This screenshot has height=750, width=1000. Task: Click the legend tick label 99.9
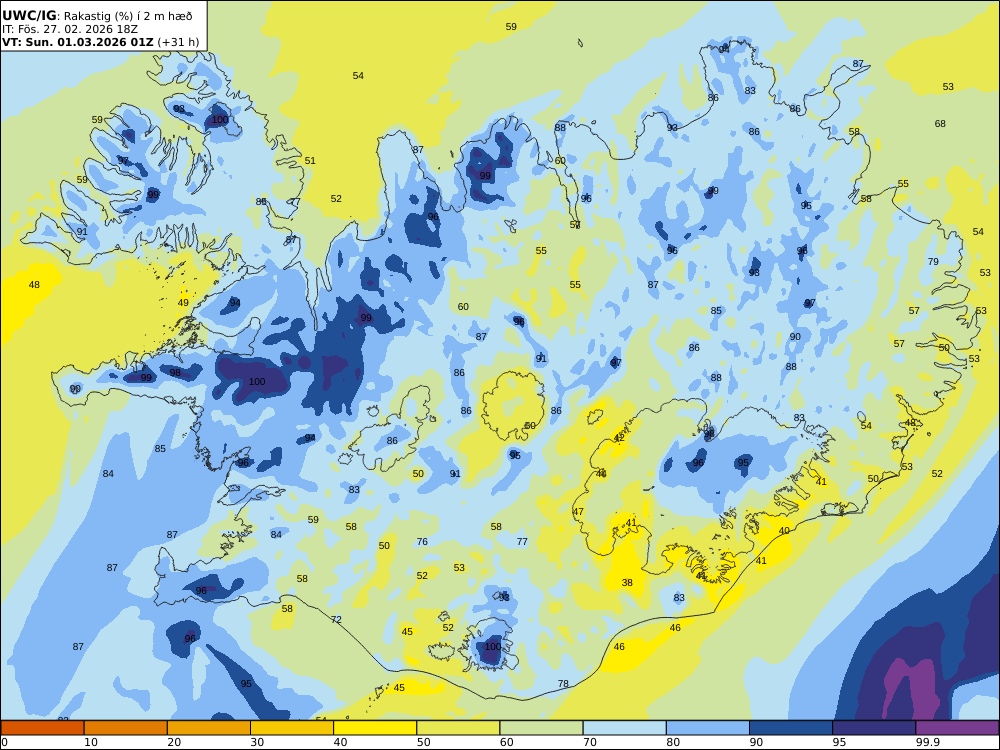[x=927, y=742]
